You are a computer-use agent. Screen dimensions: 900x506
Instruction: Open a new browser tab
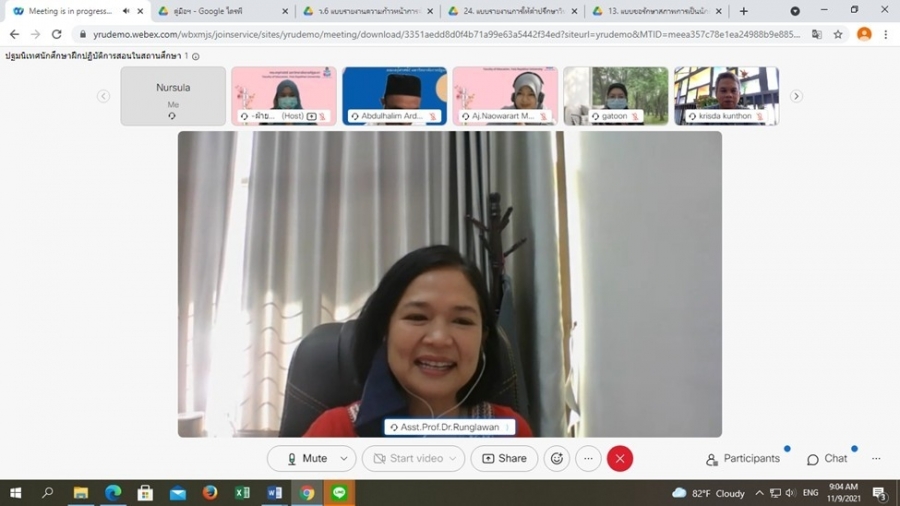pyautogui.click(x=743, y=11)
